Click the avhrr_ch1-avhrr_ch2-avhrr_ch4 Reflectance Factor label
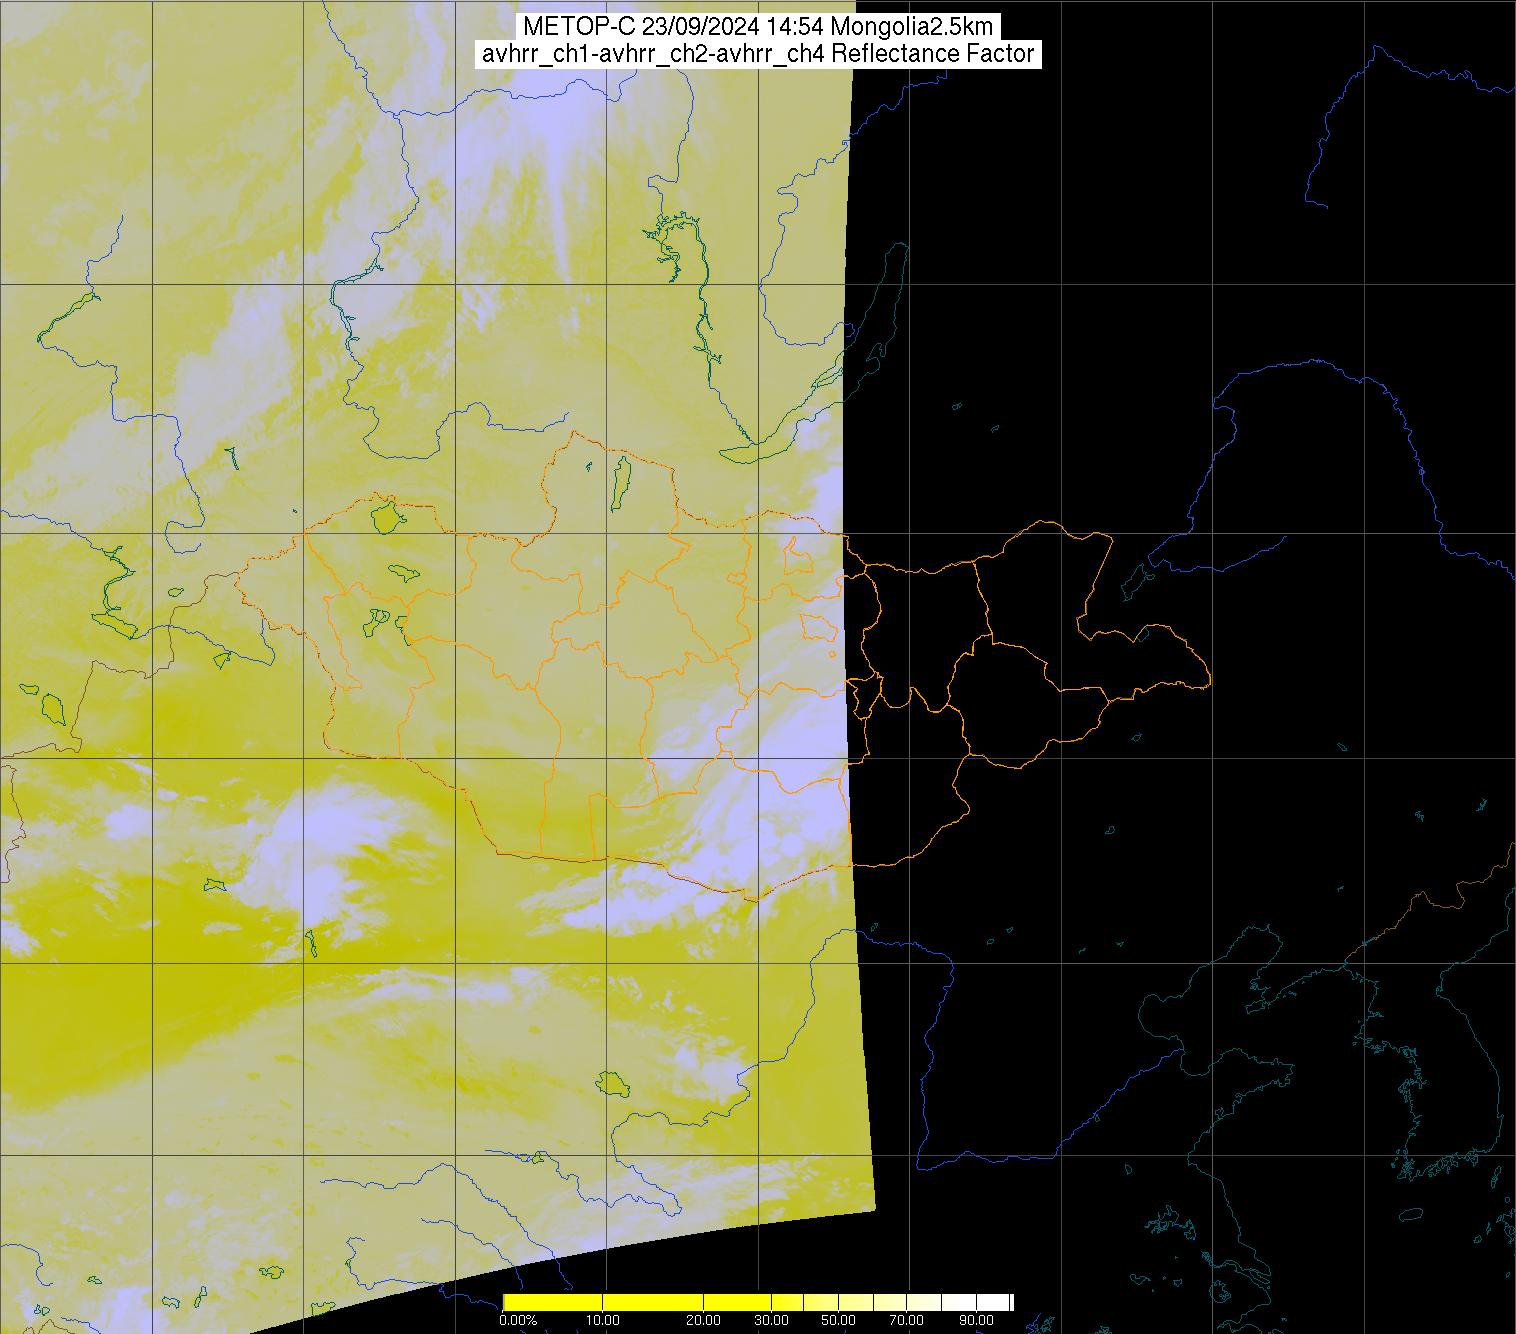The image size is (1516, 1334). [757, 53]
